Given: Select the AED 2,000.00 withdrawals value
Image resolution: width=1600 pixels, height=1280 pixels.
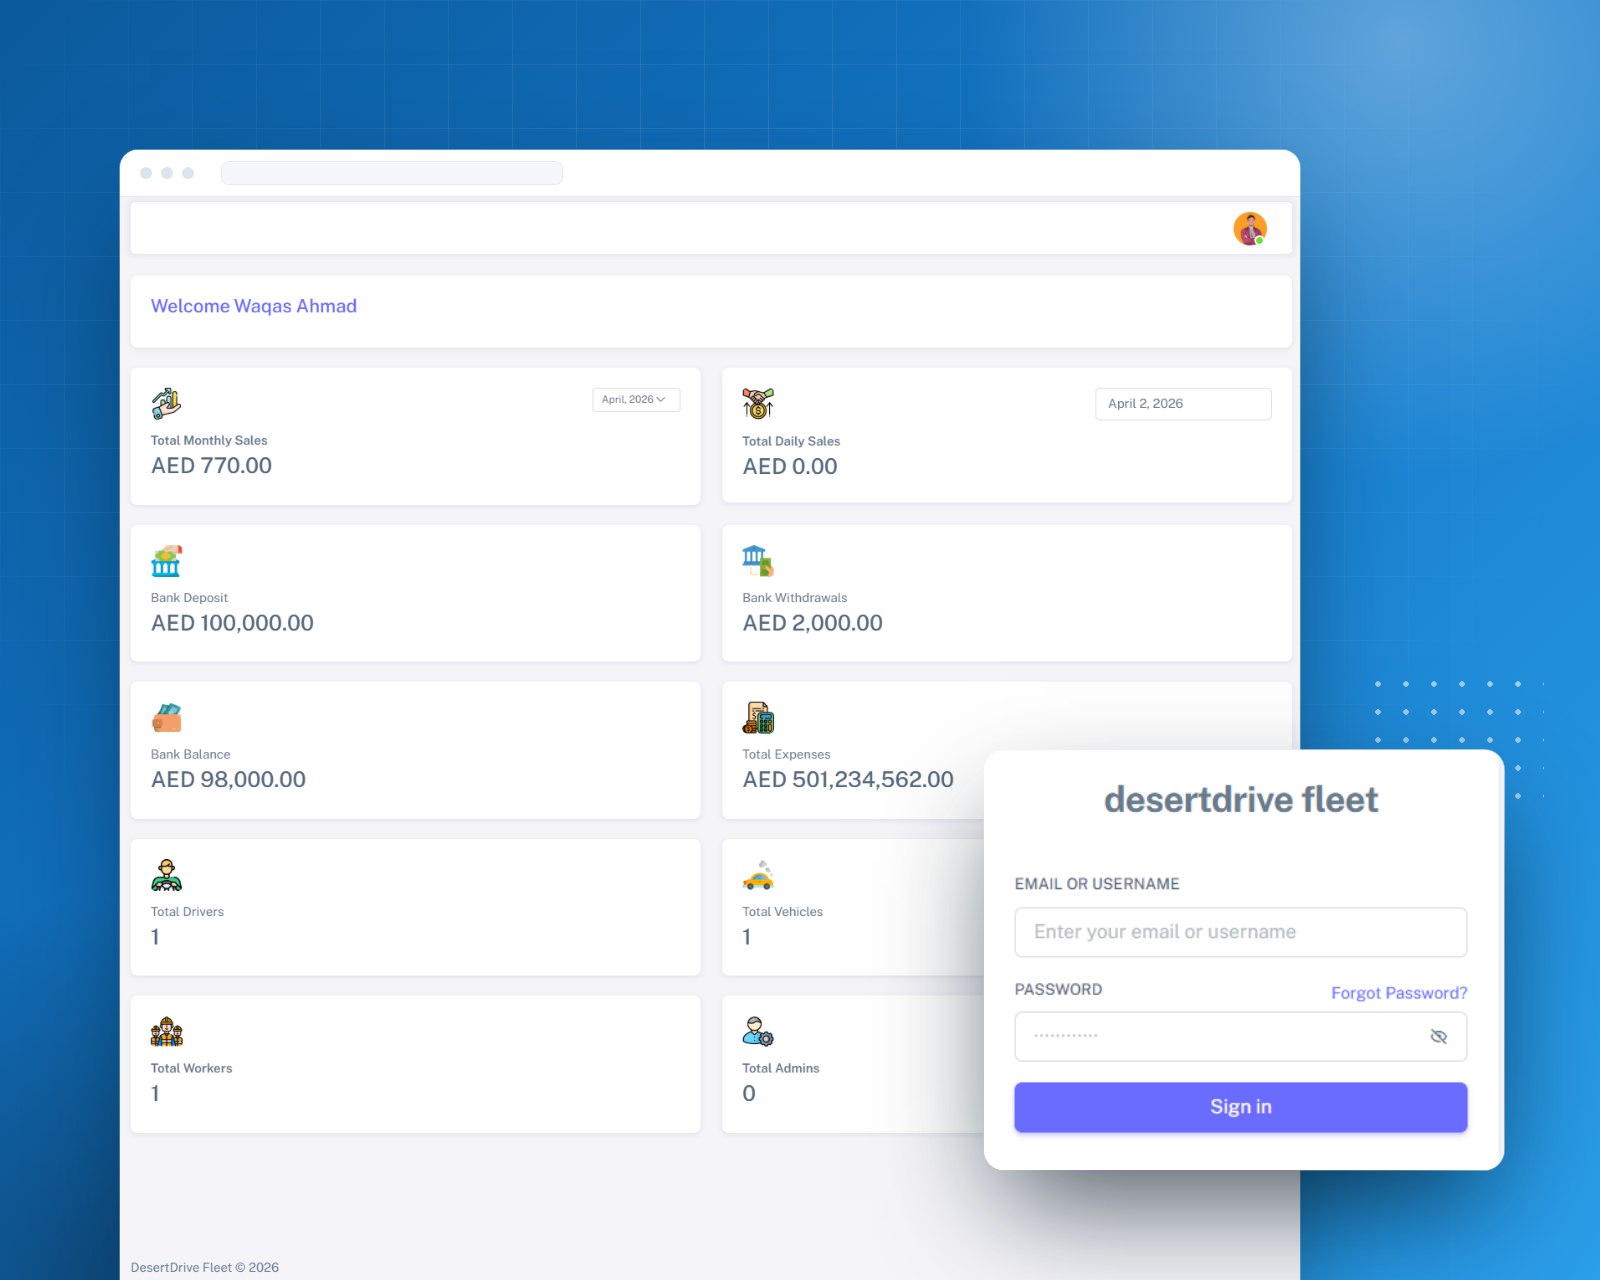Looking at the screenshot, I should (812, 623).
